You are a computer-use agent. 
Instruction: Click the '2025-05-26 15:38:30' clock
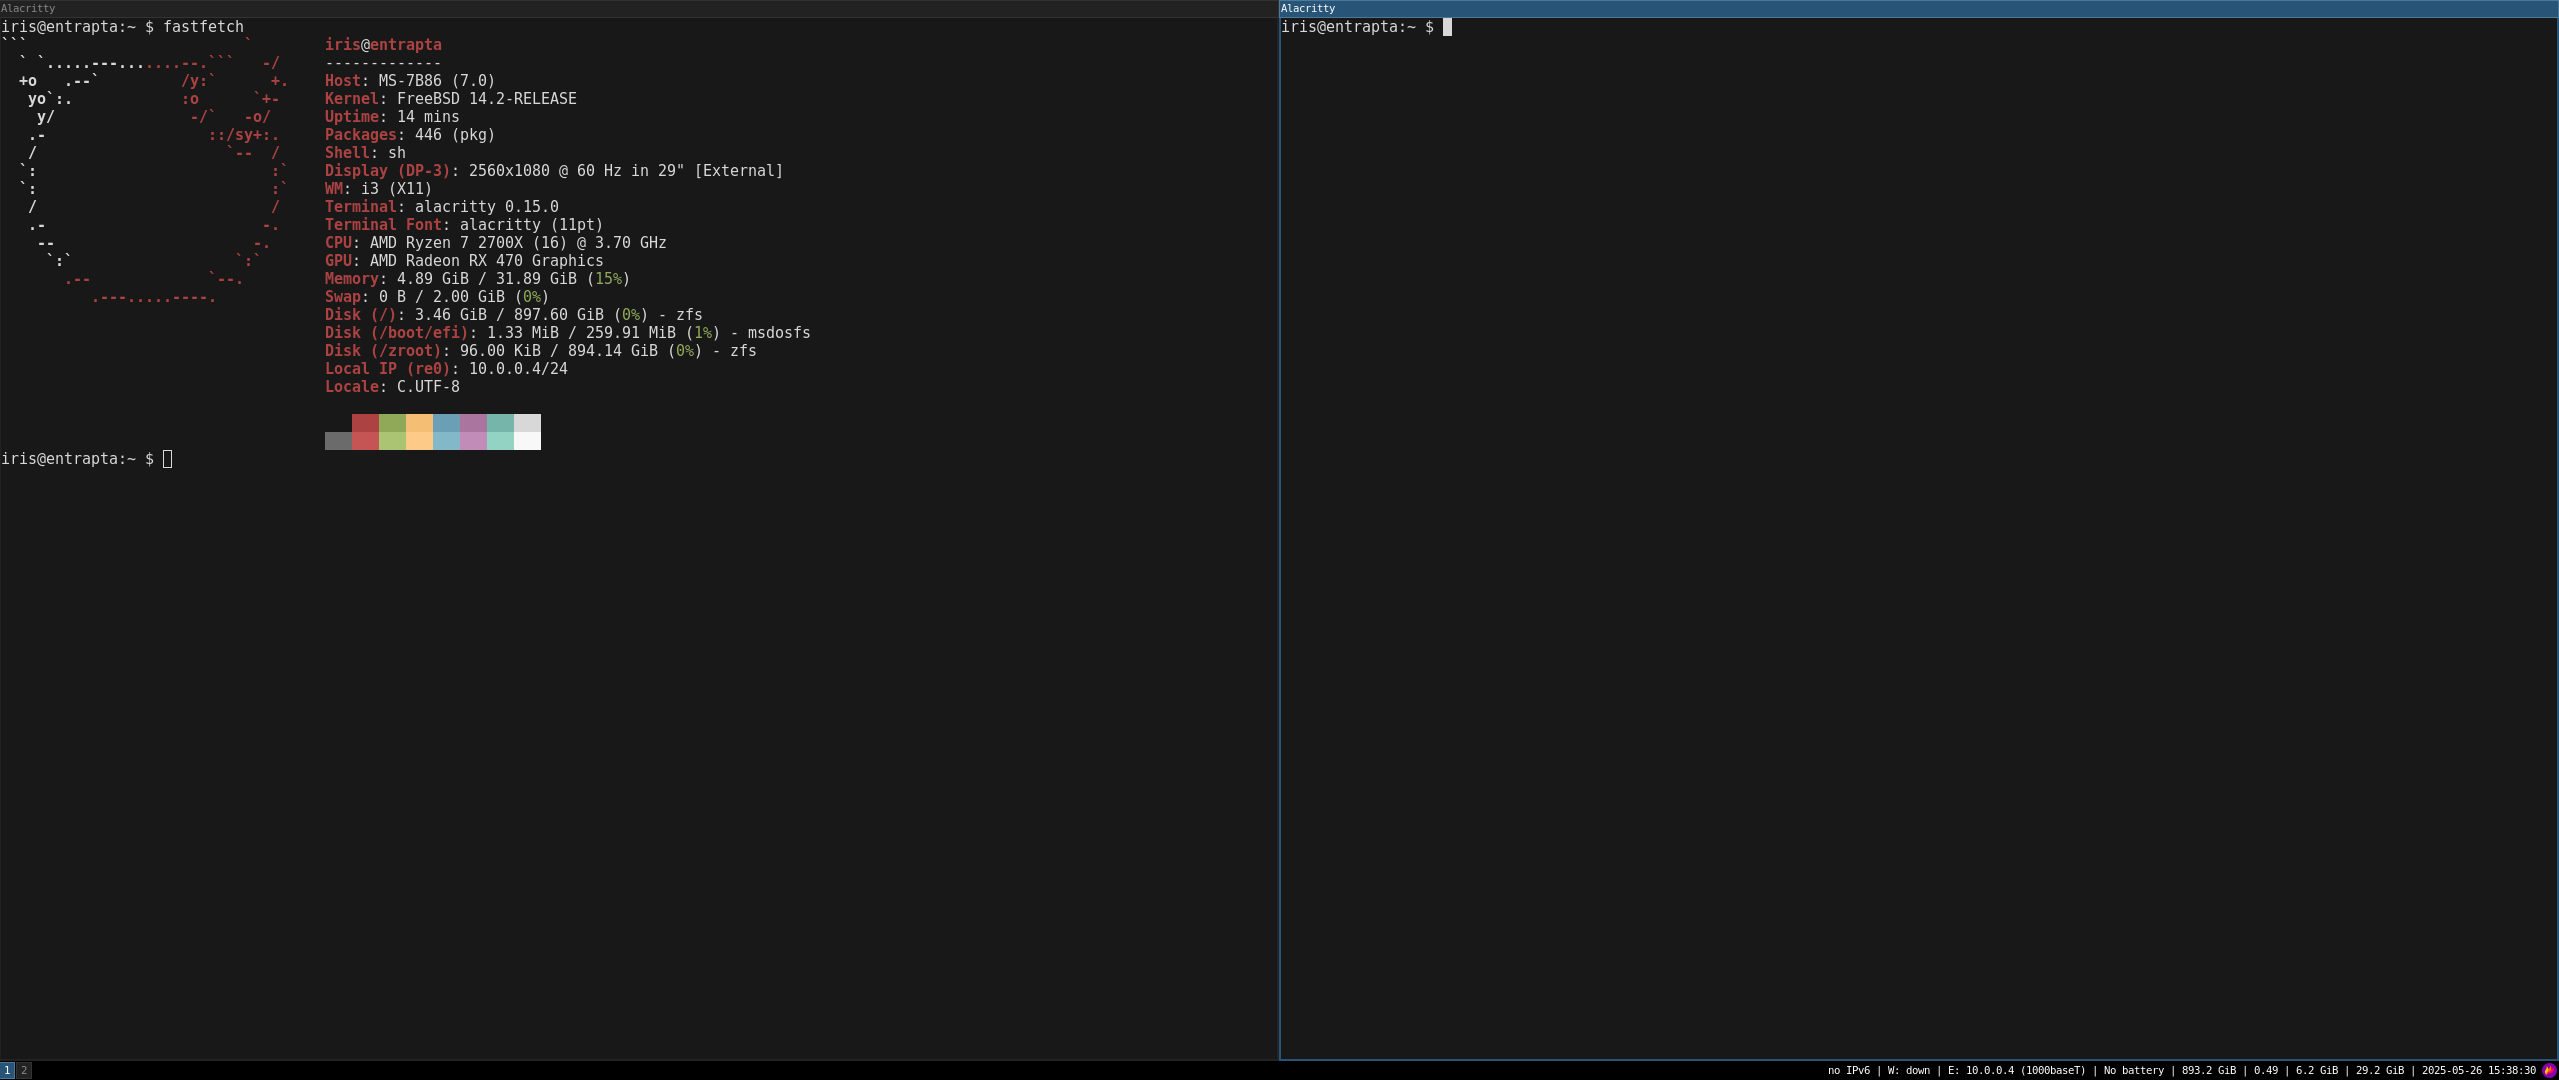pos(2479,1071)
